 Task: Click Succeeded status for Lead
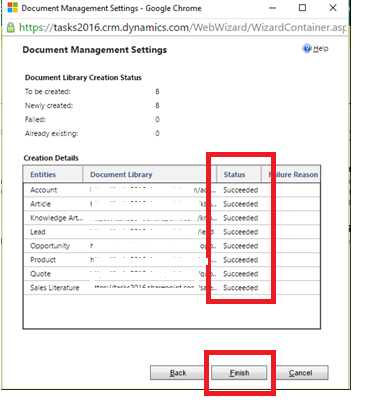point(241,232)
